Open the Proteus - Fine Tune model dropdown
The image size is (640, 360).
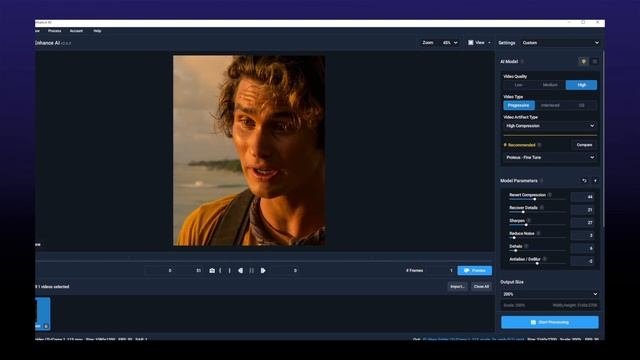[x=550, y=158]
